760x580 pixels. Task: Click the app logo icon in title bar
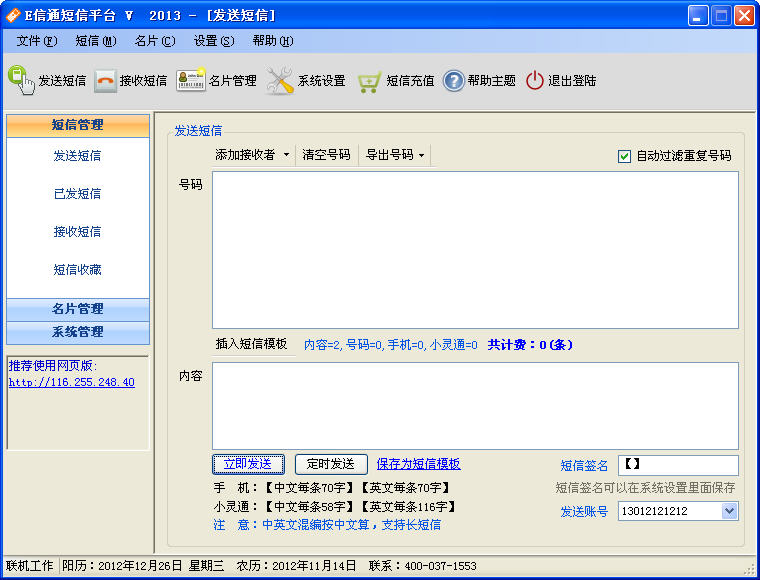coord(13,16)
